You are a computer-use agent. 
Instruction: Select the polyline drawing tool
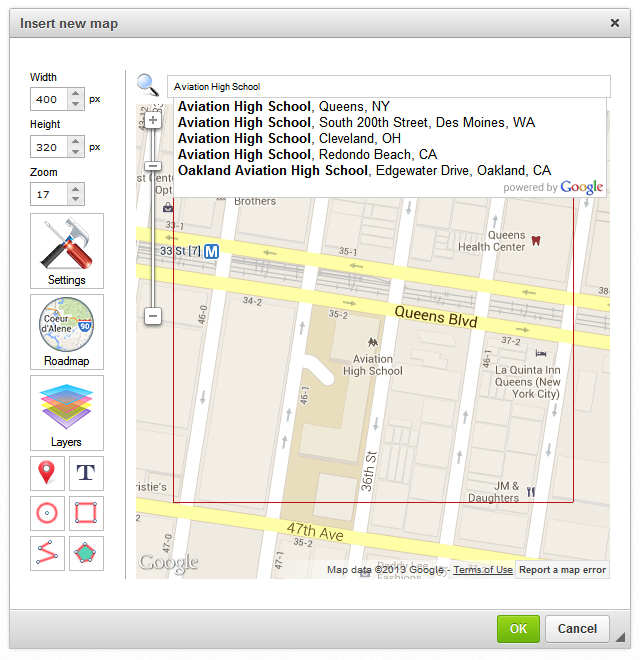tap(47, 553)
